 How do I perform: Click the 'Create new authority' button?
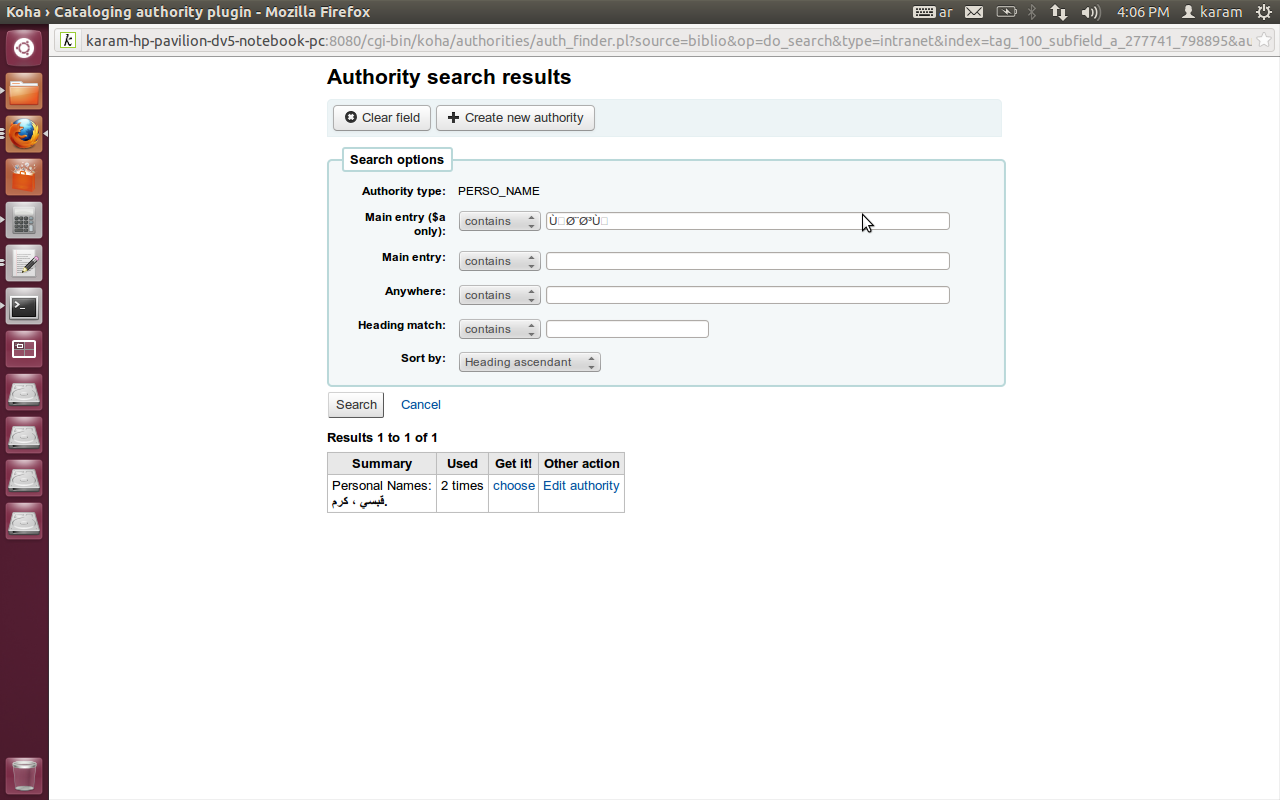click(x=515, y=118)
